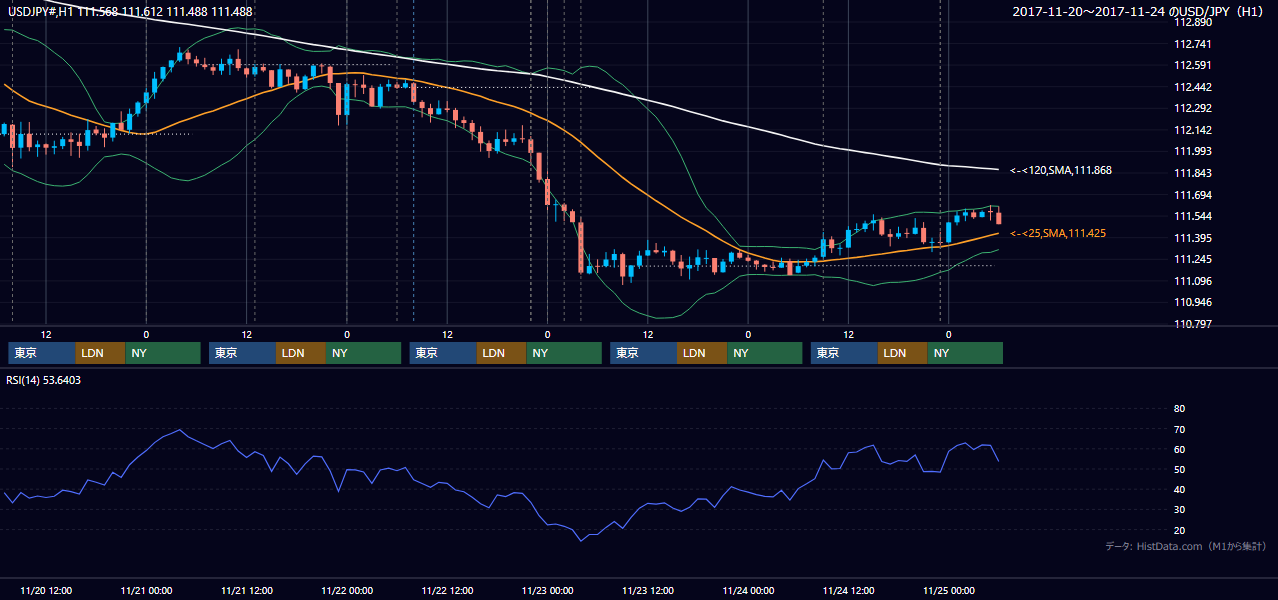This screenshot has height=600, width=1278.
Task: Click the 25,SMA,111.425 label
Action: click(x=1058, y=233)
